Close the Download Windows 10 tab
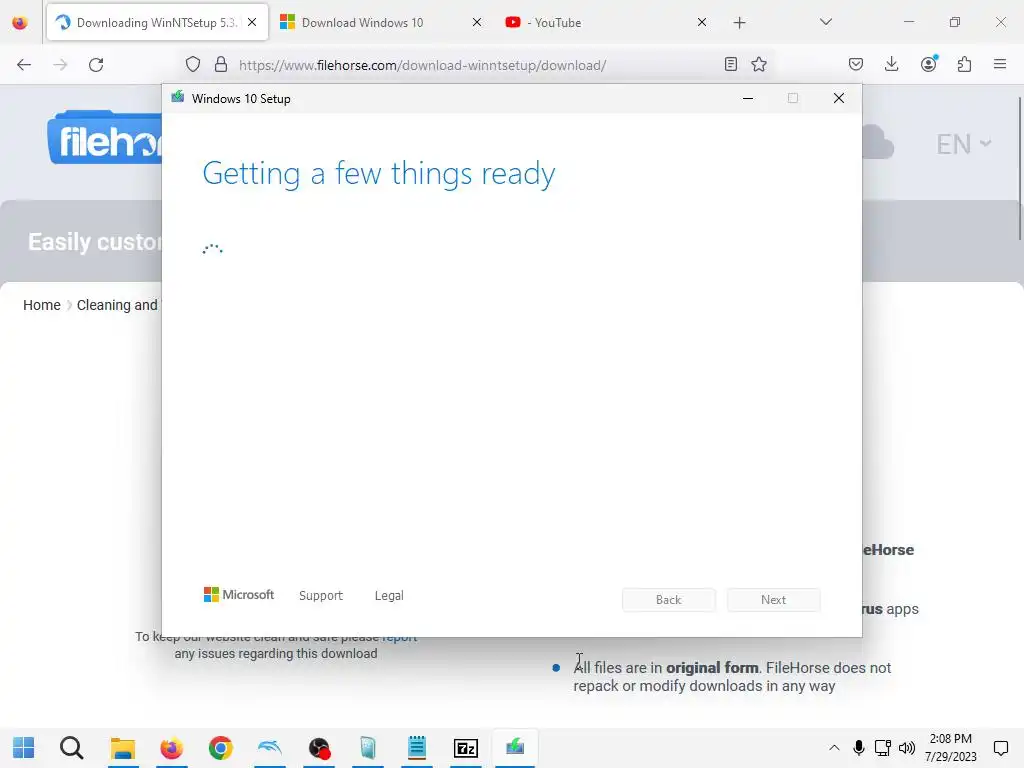The width and height of the screenshot is (1024, 768). (477, 22)
